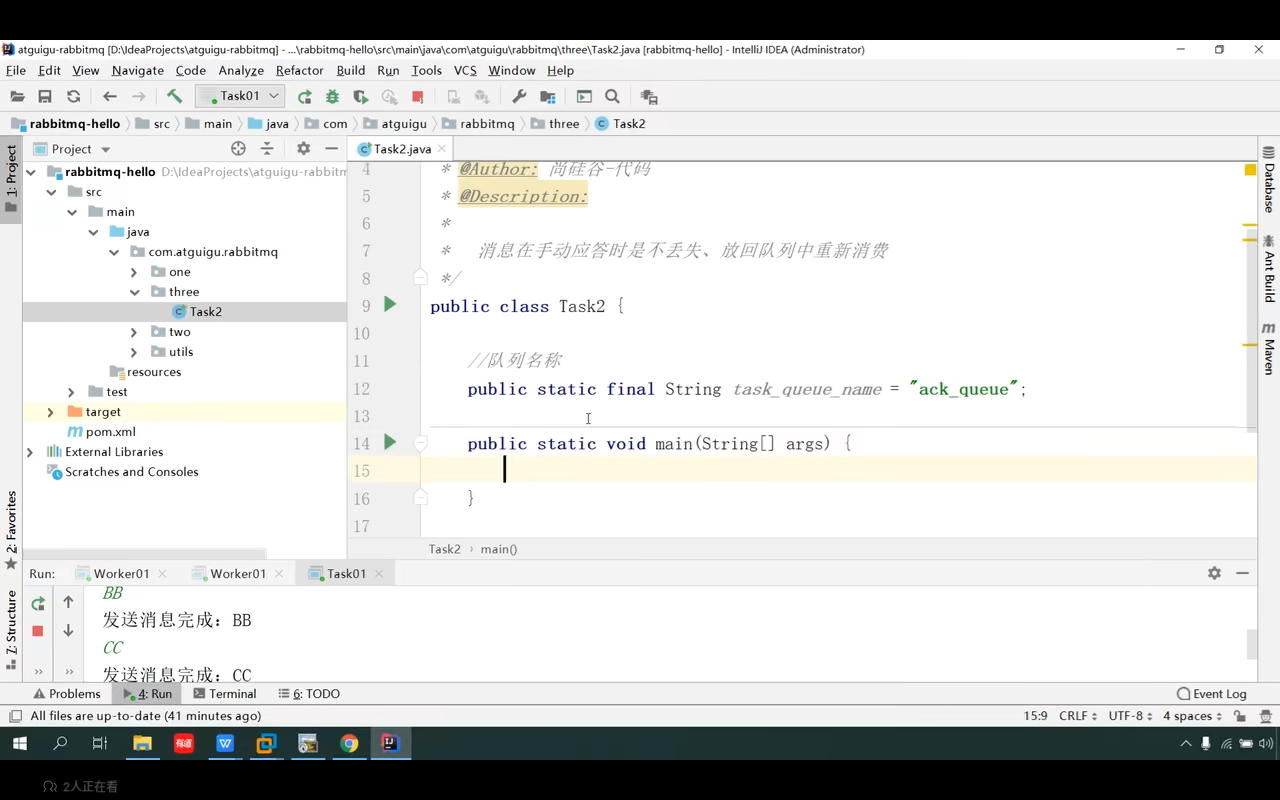Open the Windows Start menu
This screenshot has width=1280, height=800.
(x=19, y=743)
